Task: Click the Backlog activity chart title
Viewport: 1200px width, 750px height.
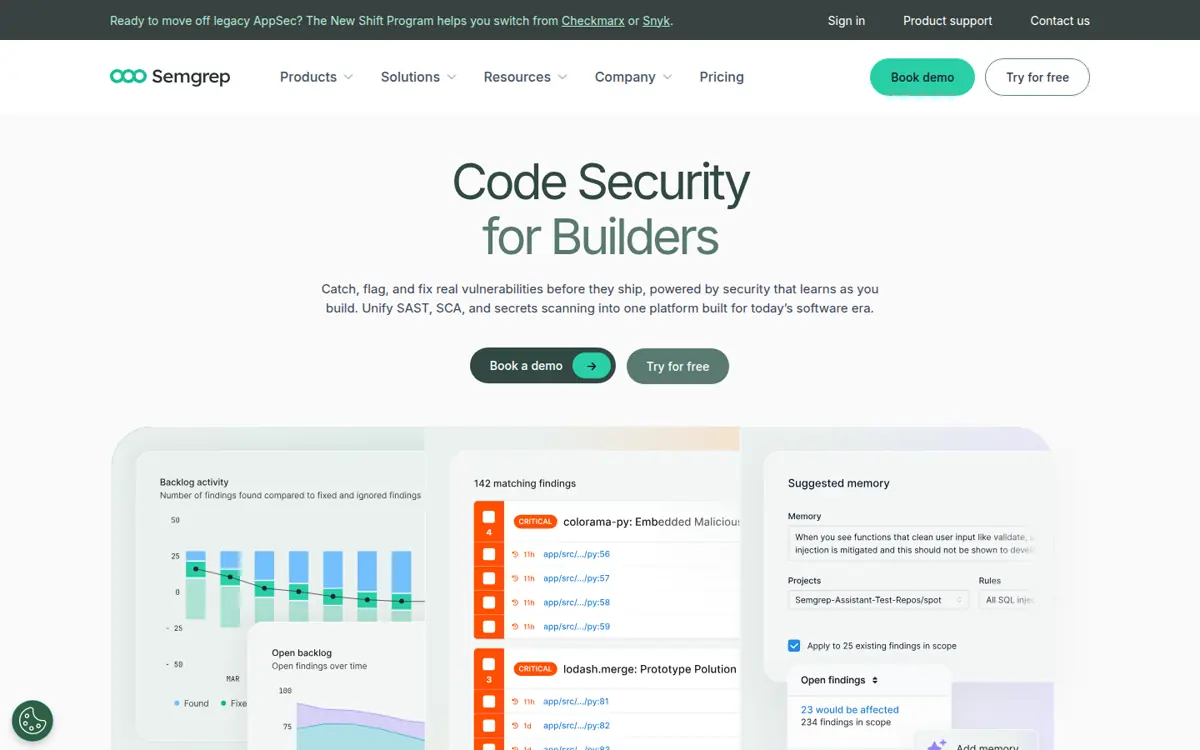Action: (x=194, y=482)
